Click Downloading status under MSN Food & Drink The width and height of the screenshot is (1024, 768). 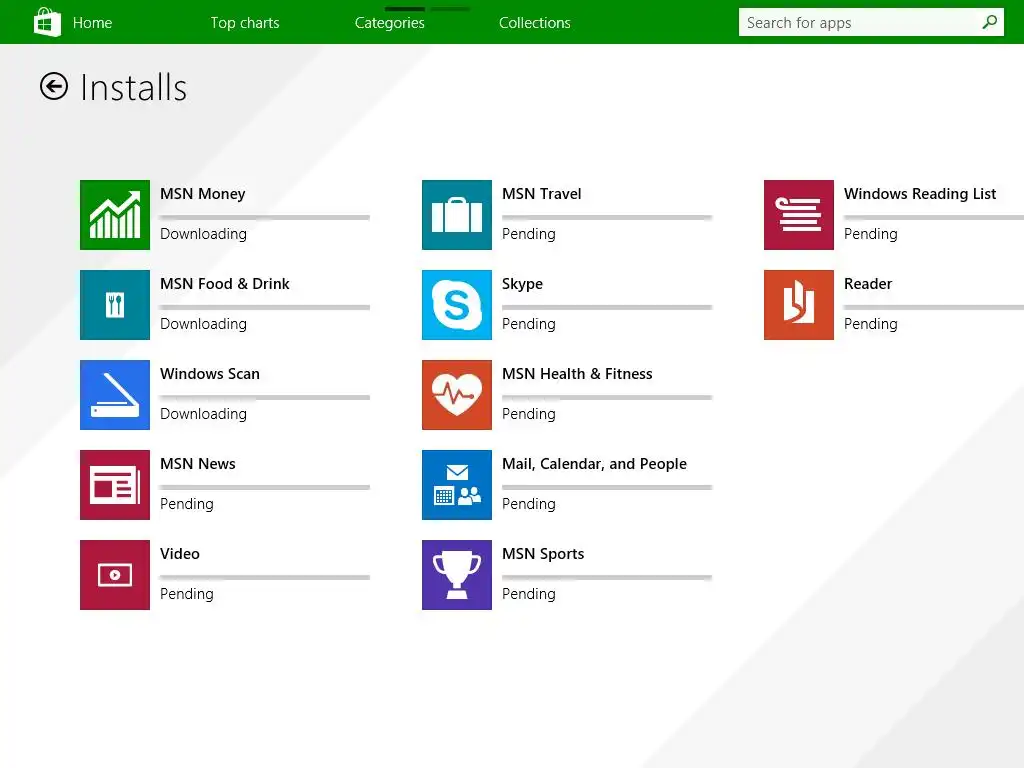tap(203, 325)
